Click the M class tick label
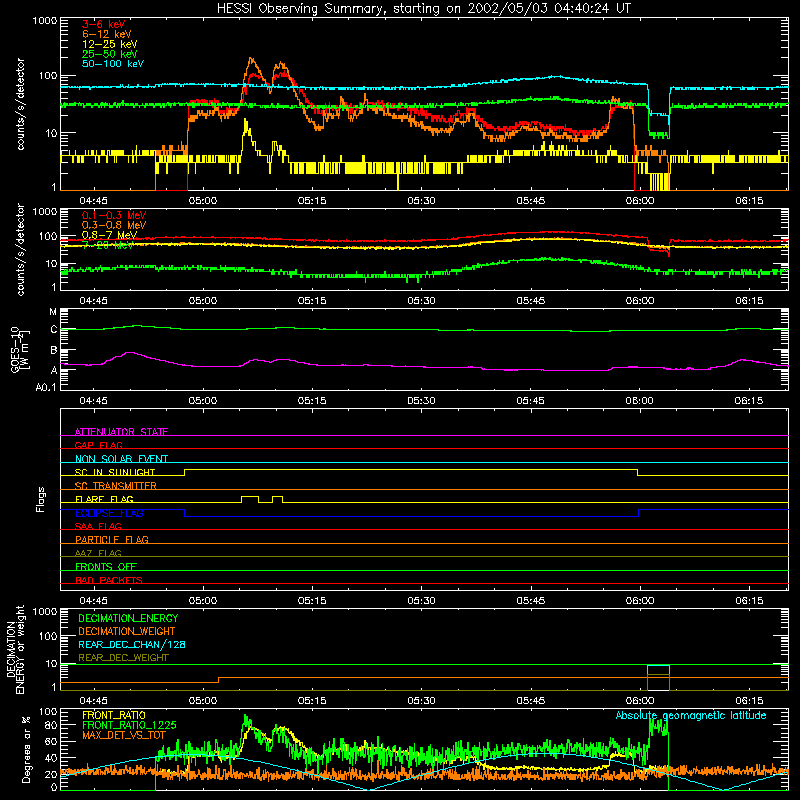 click(53, 312)
